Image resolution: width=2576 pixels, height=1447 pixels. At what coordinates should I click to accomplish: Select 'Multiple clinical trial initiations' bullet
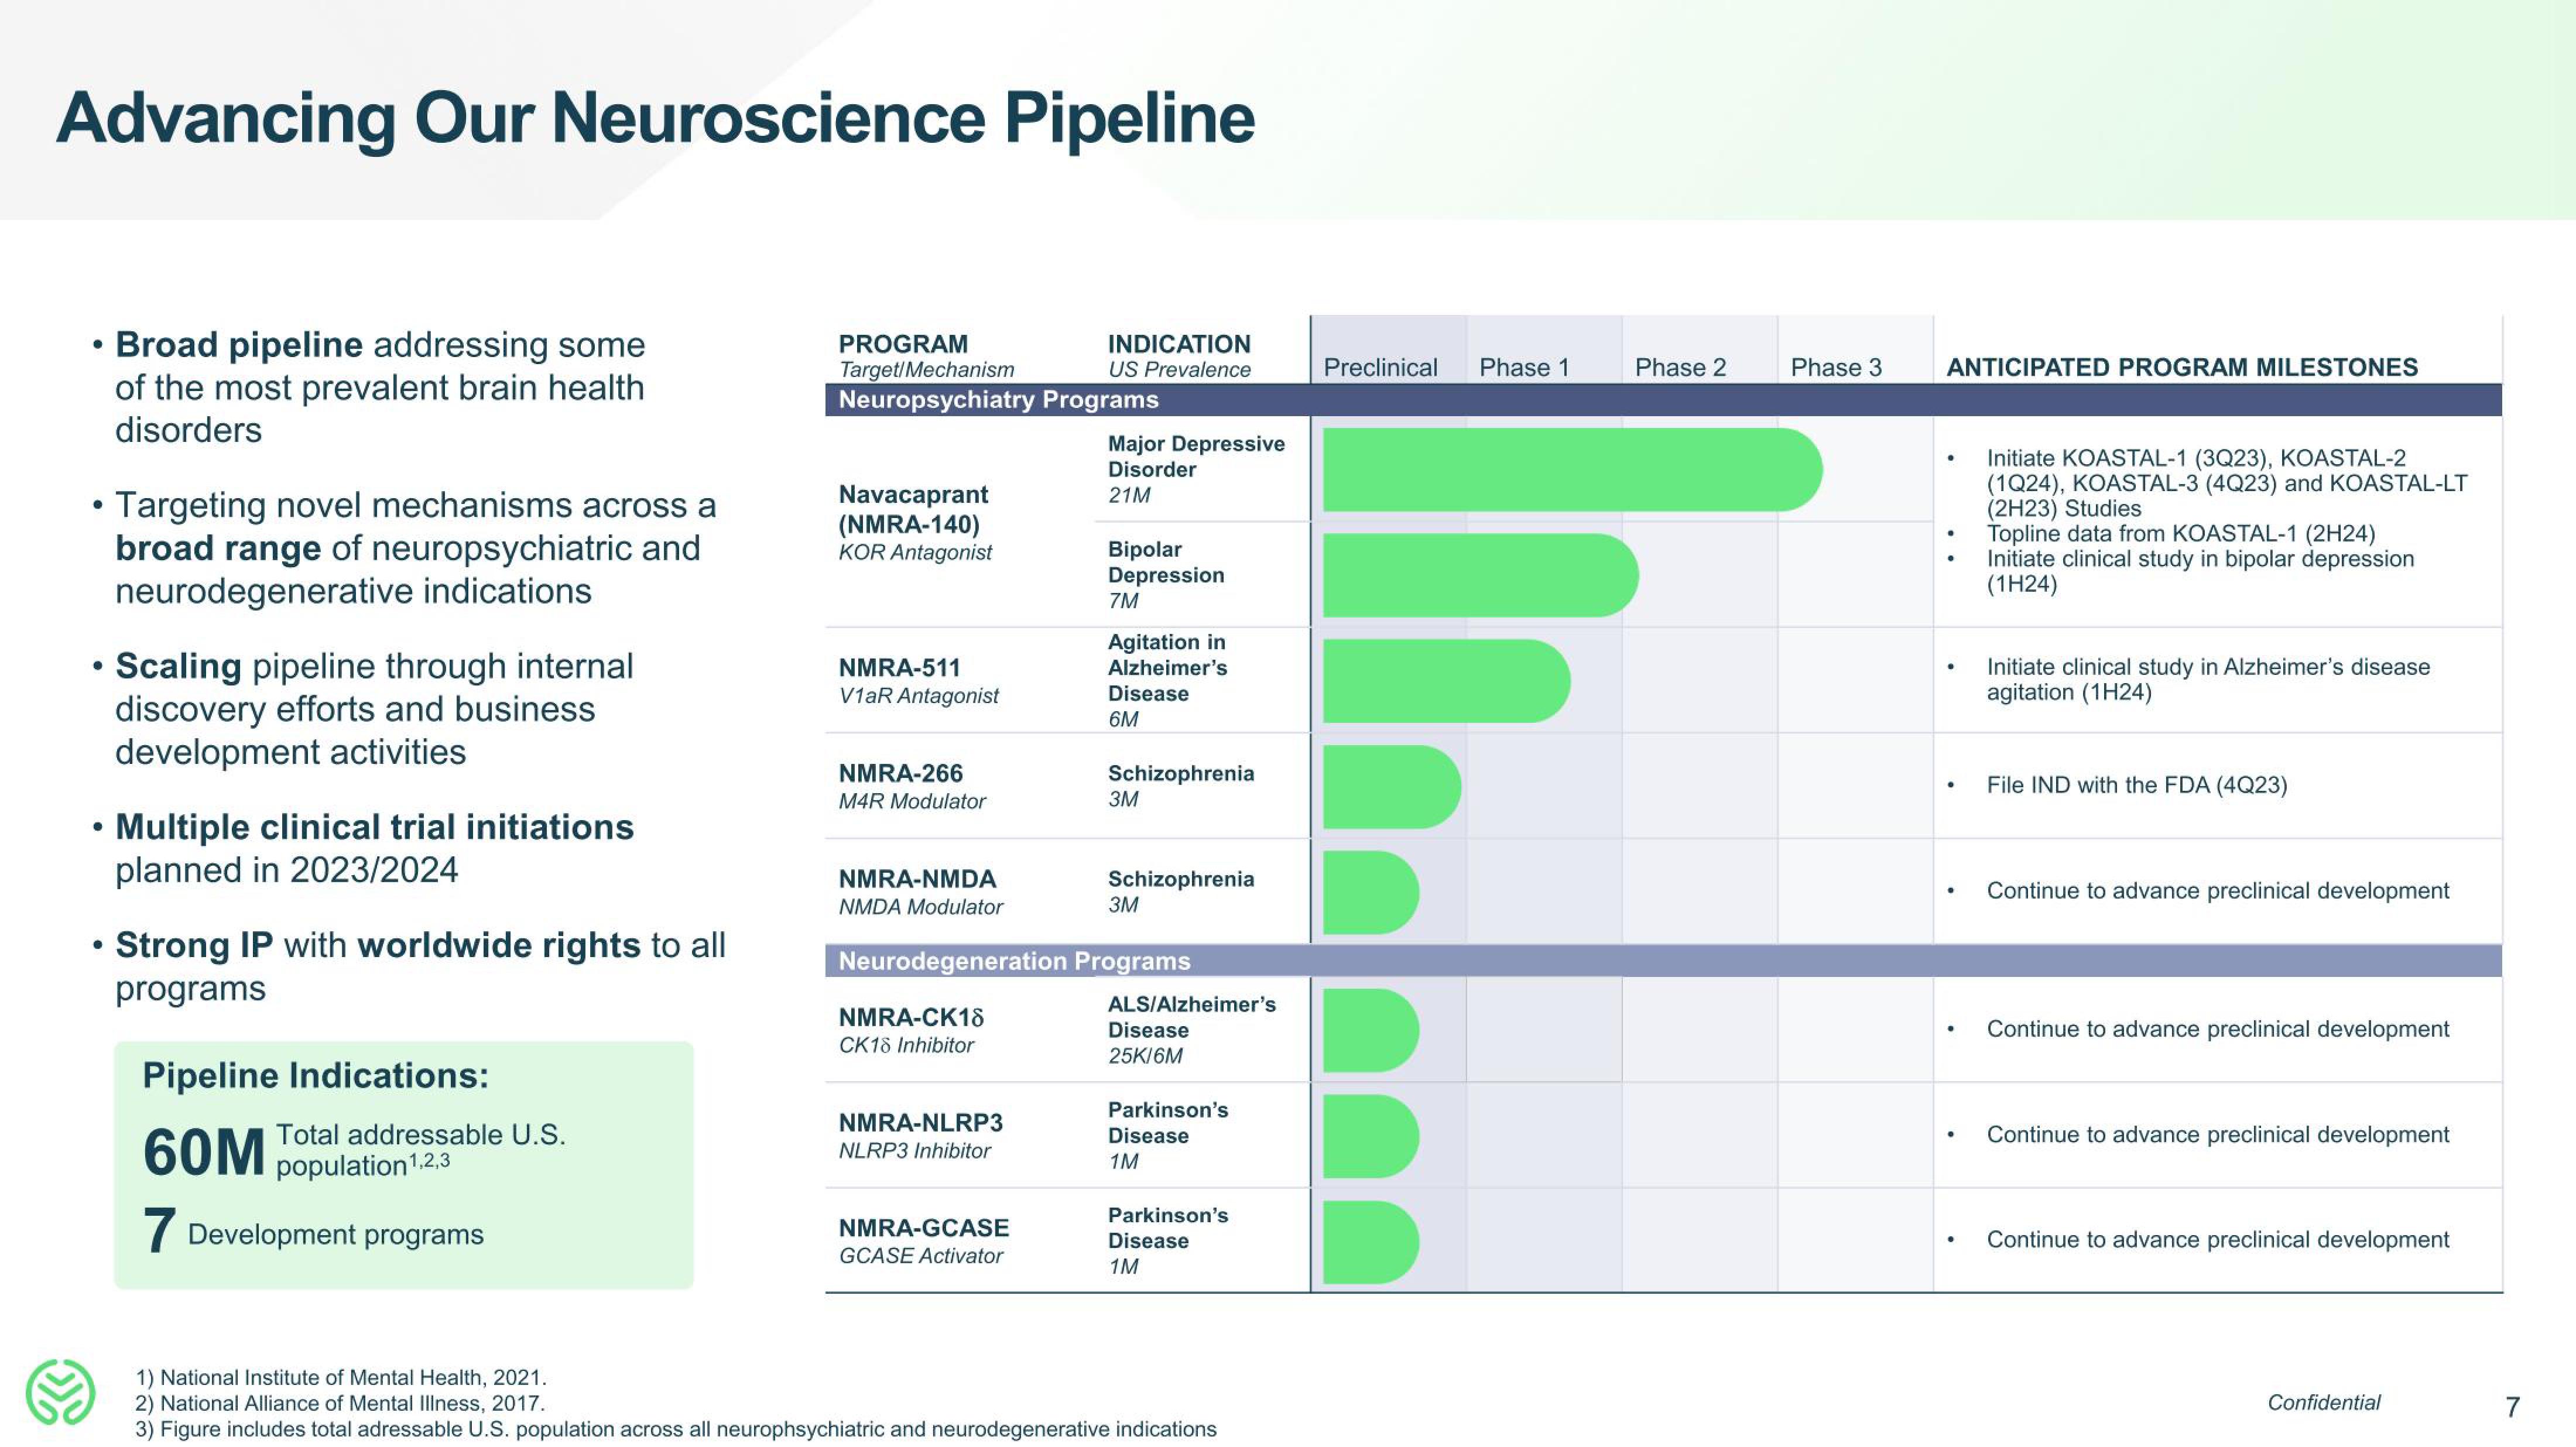coord(374,848)
